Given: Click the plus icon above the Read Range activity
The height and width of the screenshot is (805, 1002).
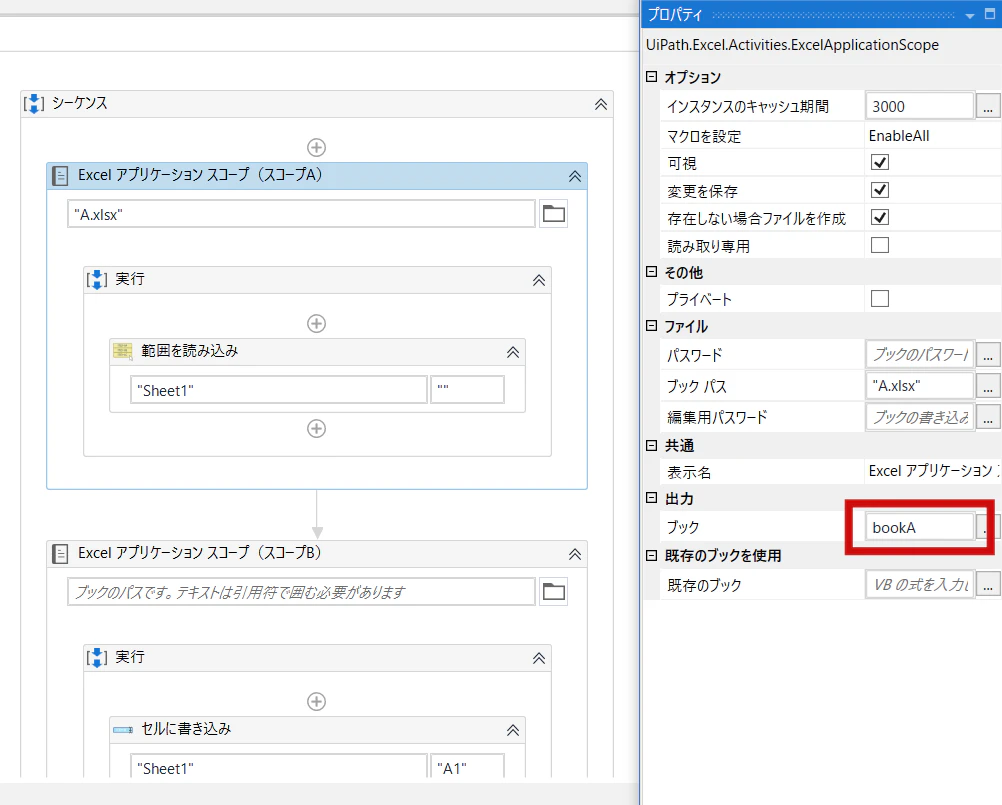Looking at the screenshot, I should click(316, 323).
